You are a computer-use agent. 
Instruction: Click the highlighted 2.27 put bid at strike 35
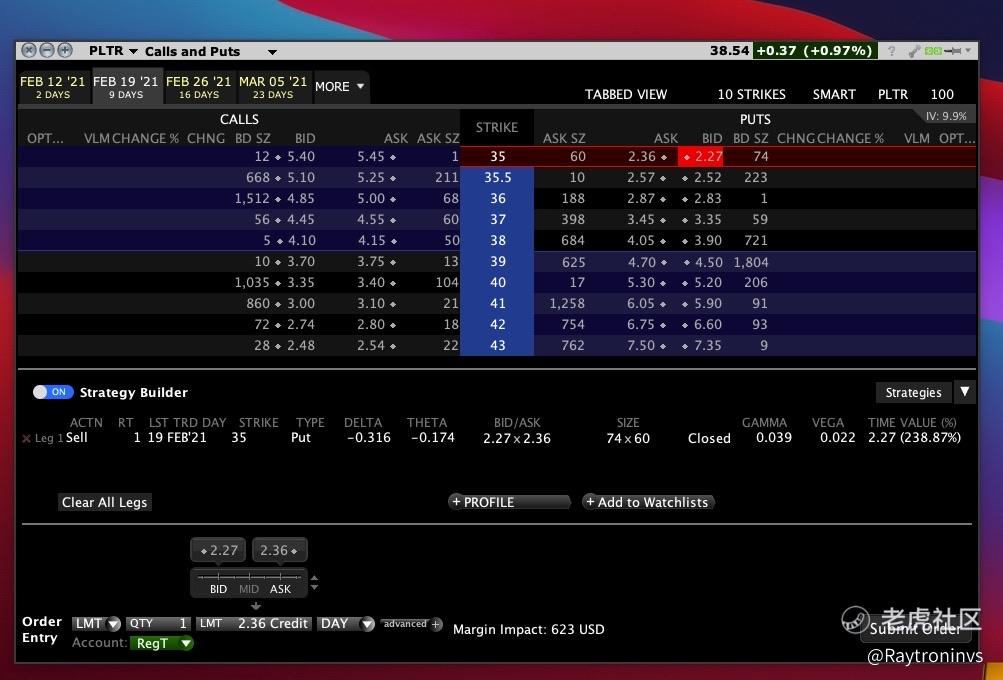701,156
